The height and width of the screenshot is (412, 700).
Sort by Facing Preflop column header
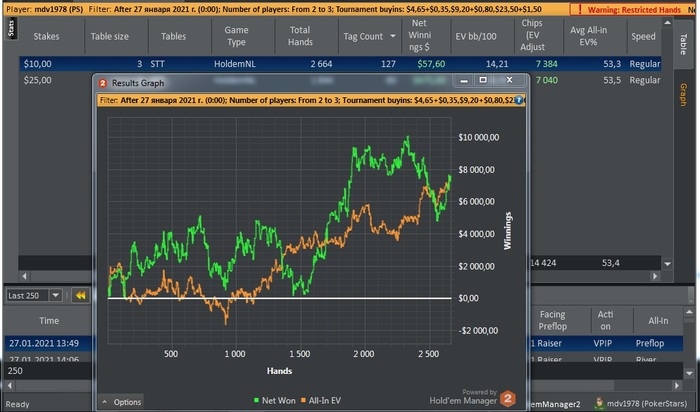553,320
